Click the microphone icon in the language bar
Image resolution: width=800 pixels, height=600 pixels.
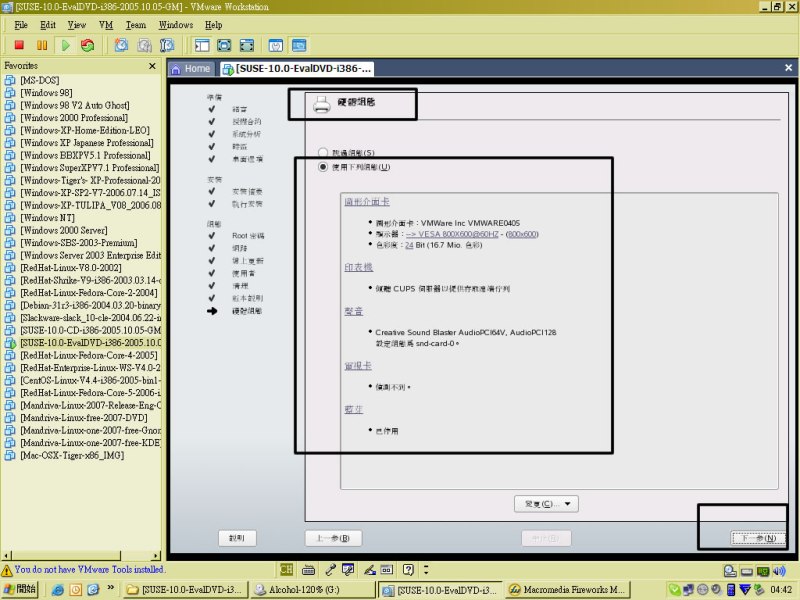pyautogui.click(x=330, y=569)
